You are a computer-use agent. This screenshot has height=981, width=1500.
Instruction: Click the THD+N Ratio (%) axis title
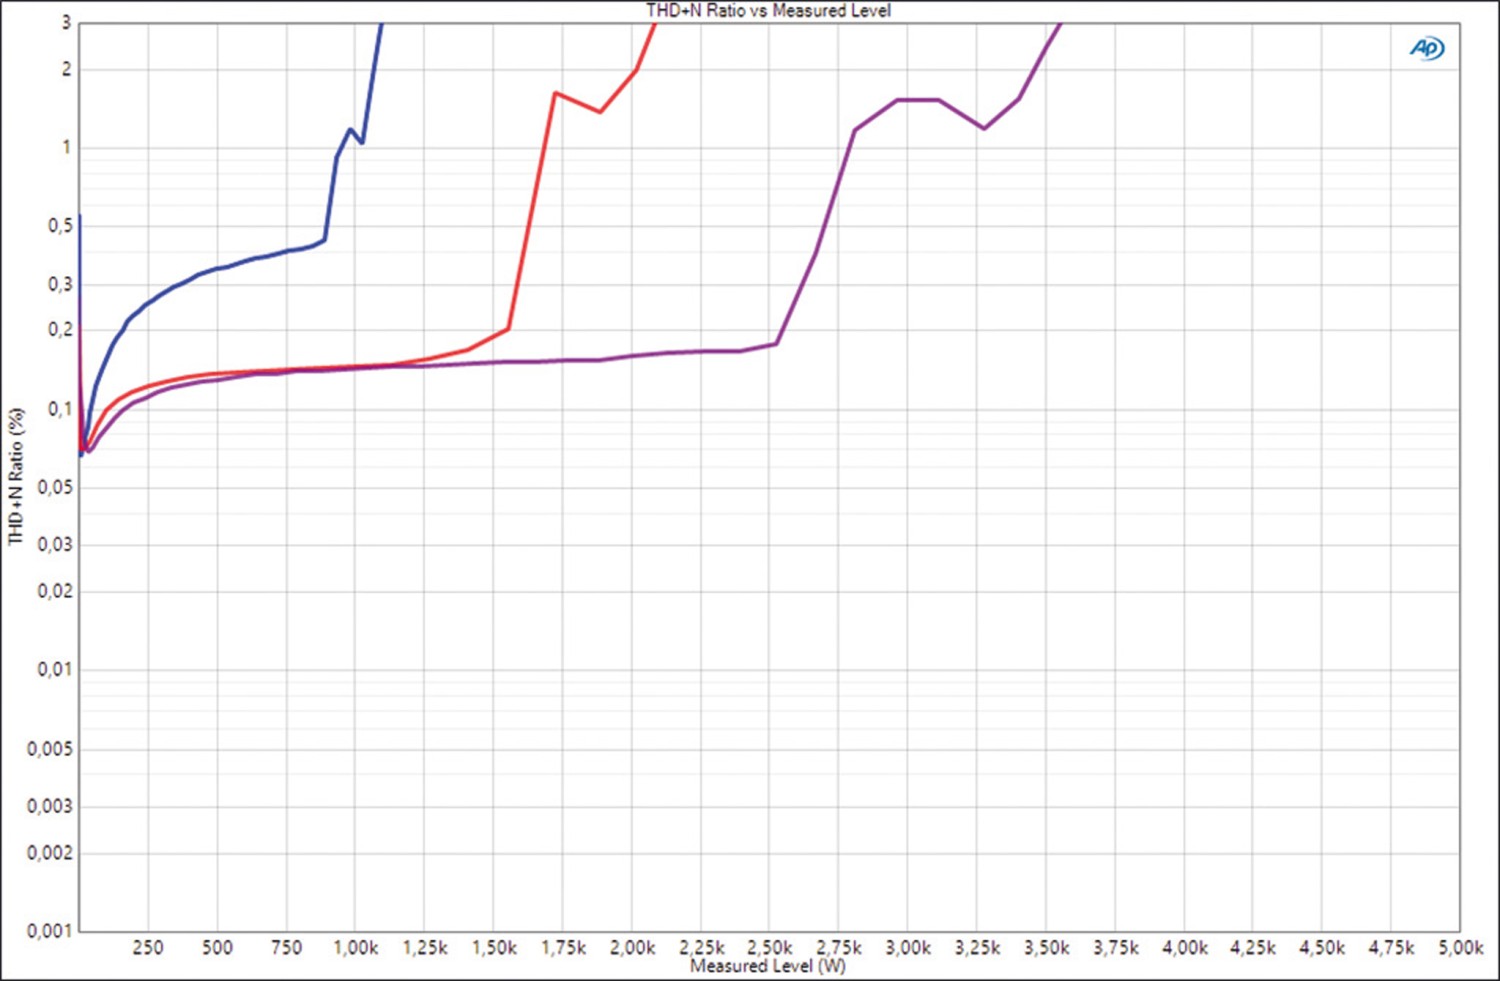click(x=16, y=476)
